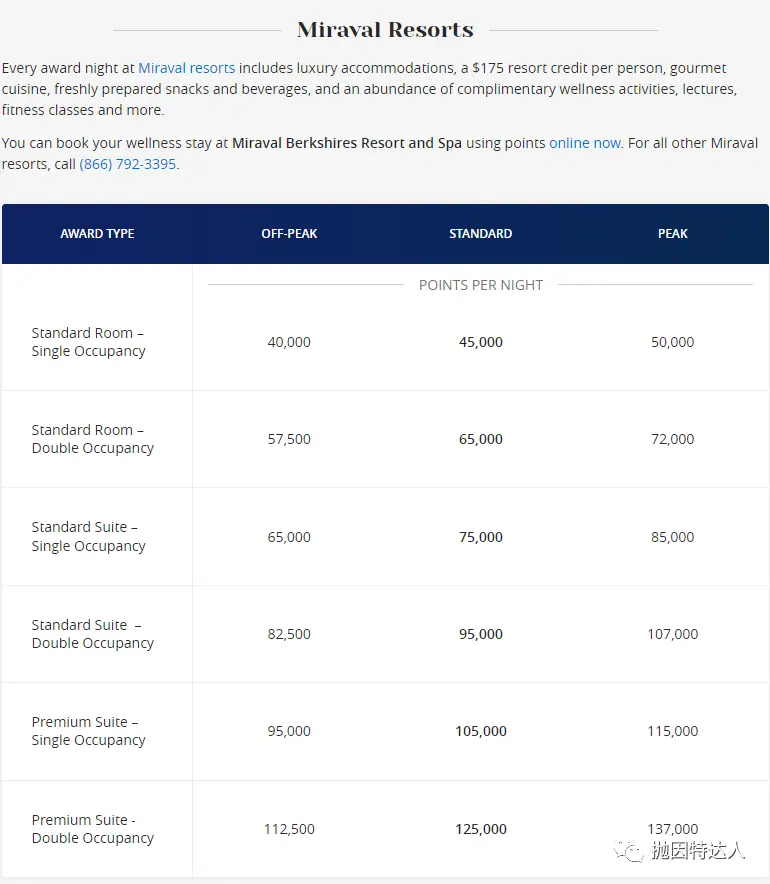Select the PEAK column header

(672, 233)
